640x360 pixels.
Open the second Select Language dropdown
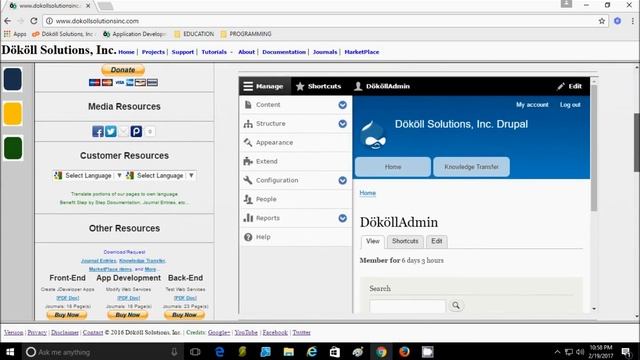tap(160, 176)
